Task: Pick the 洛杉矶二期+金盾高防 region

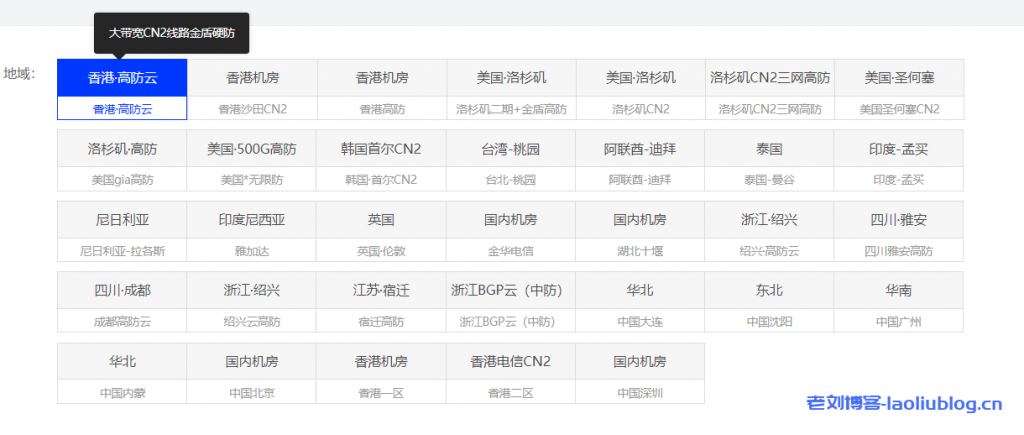Action: (511, 89)
